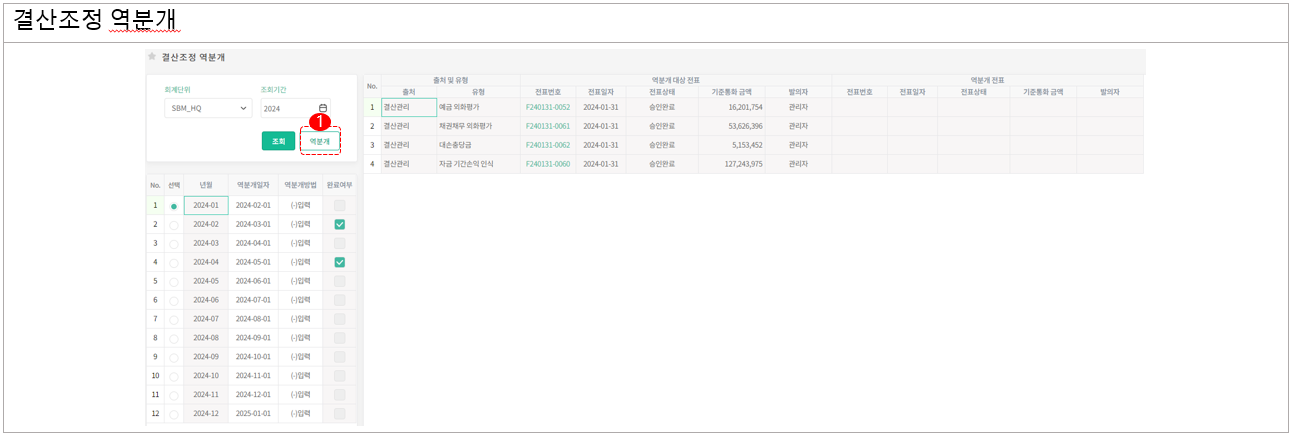This screenshot has width=1292, height=435.
Task: Select the radio button for 2024-12 row
Action: (x=174, y=414)
